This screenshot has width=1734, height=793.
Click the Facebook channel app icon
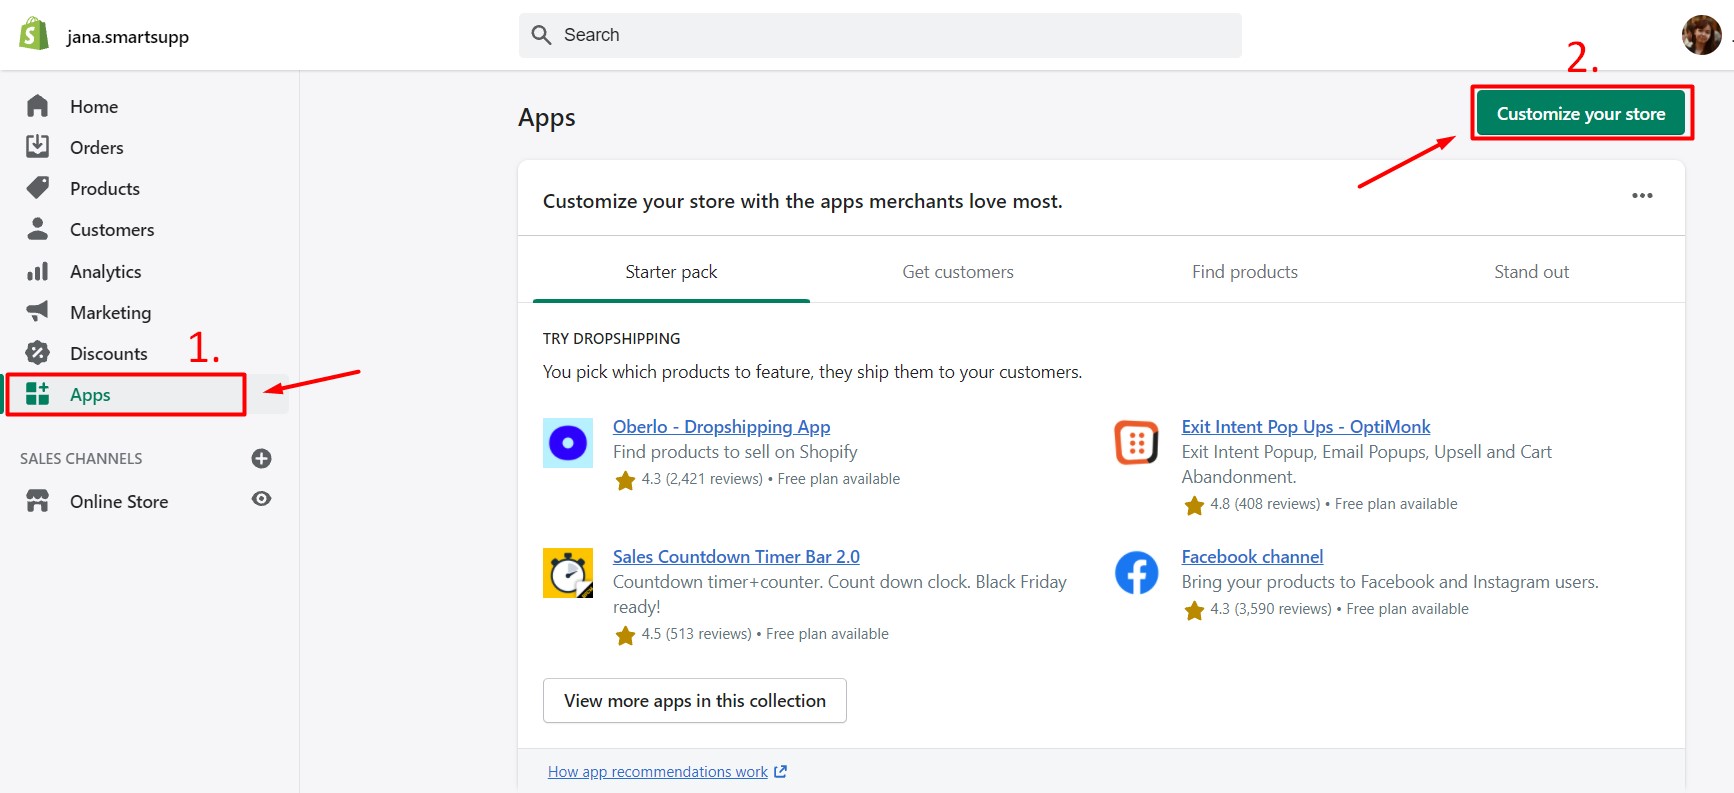click(1137, 573)
